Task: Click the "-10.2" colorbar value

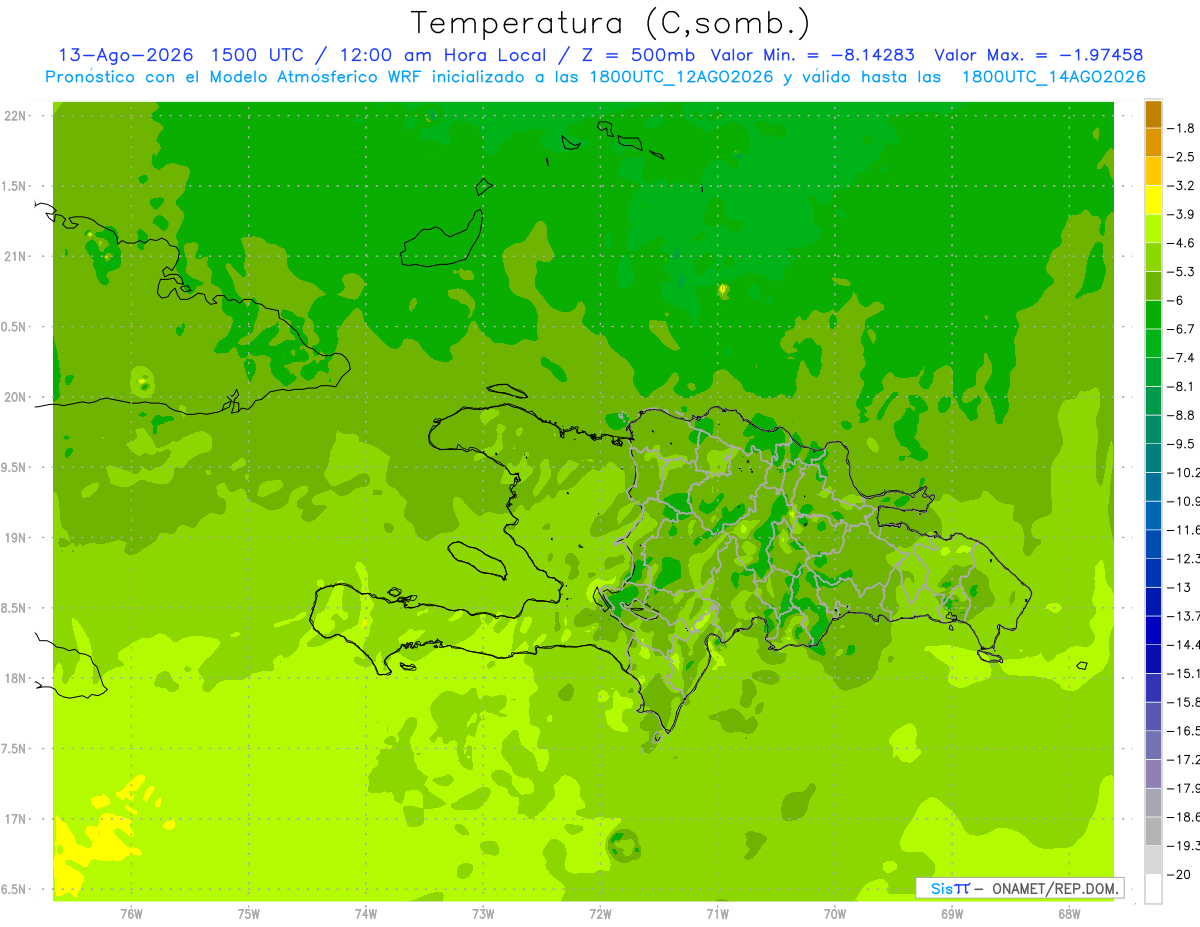Action: point(1185,472)
